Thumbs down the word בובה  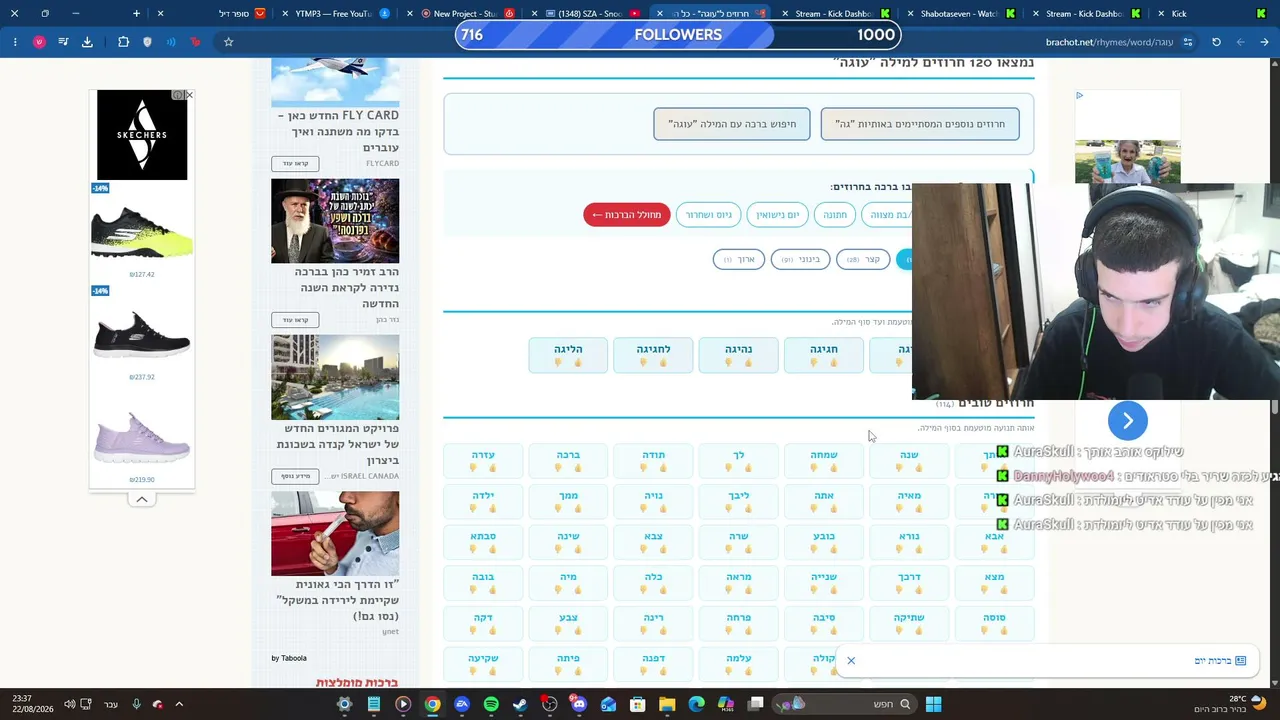(x=473, y=590)
